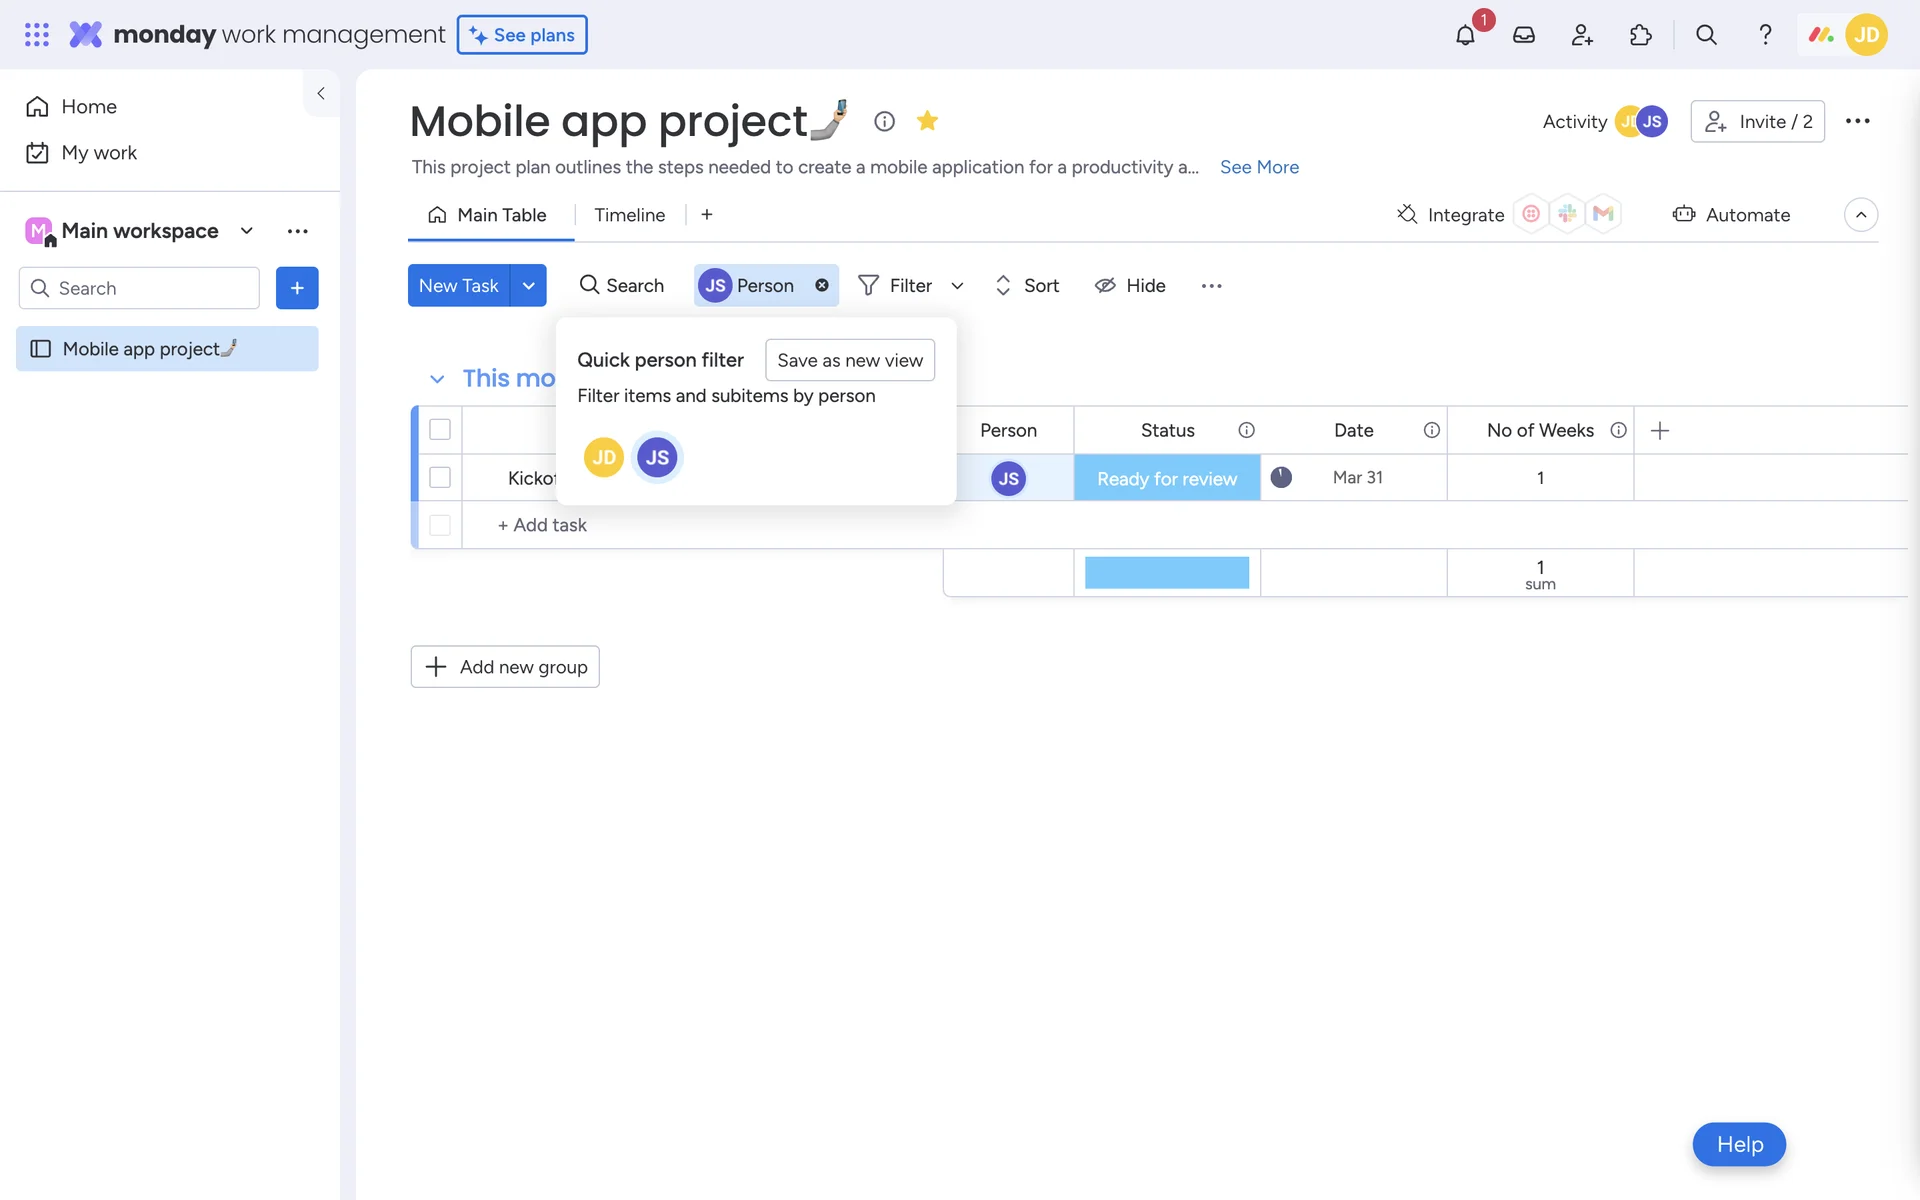Select all items with the header checkbox
Screen dimensions: 1920x1200
(x=440, y=430)
